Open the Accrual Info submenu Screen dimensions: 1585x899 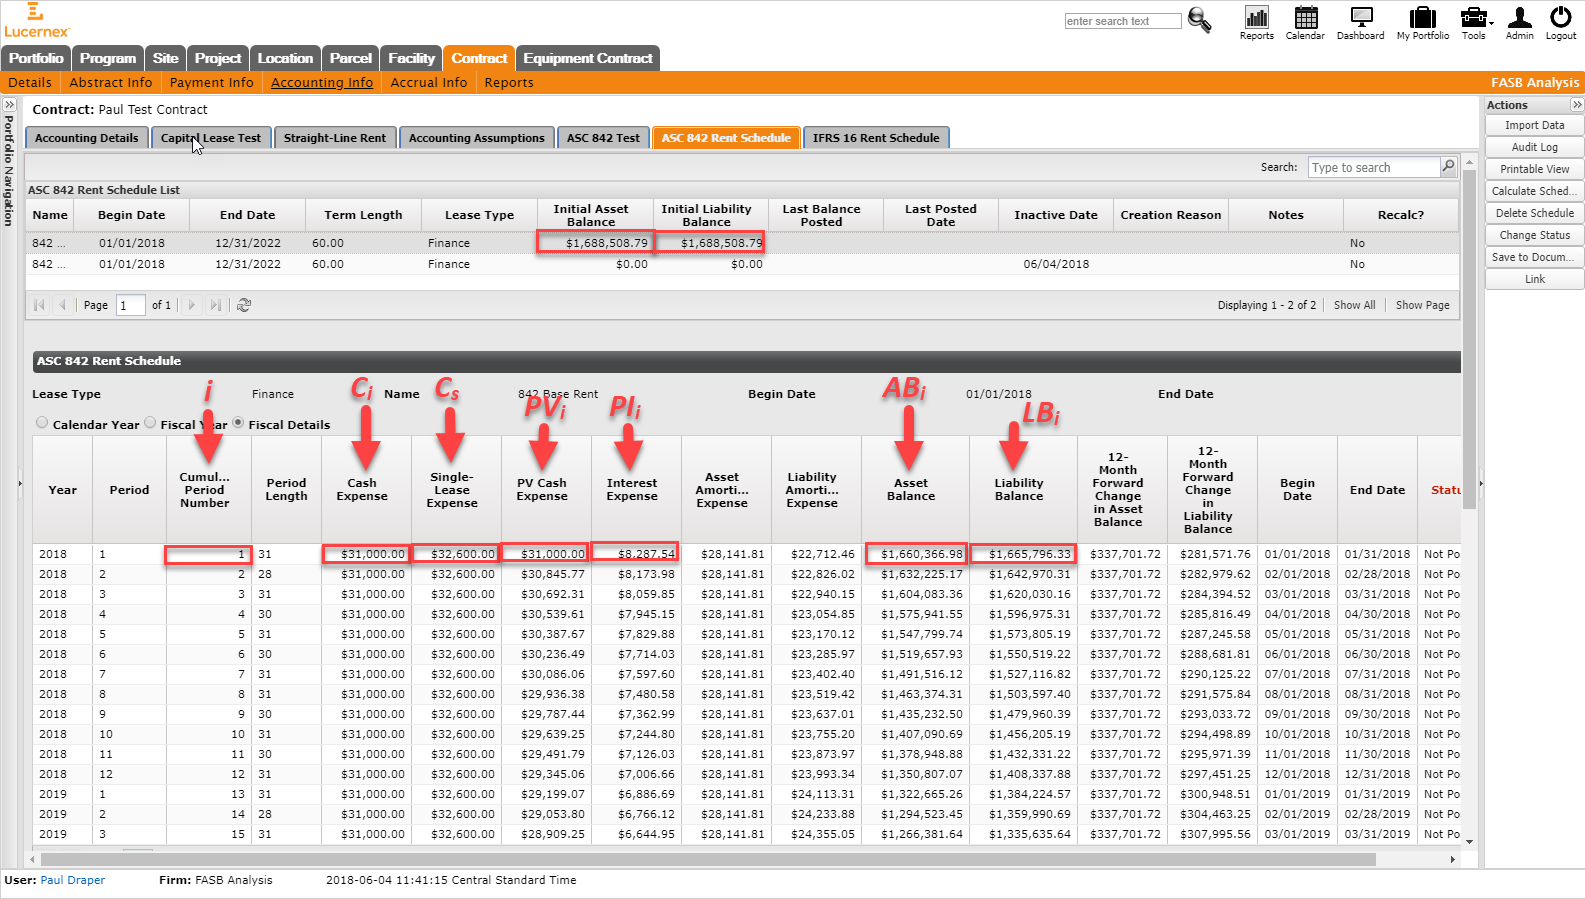pos(429,82)
